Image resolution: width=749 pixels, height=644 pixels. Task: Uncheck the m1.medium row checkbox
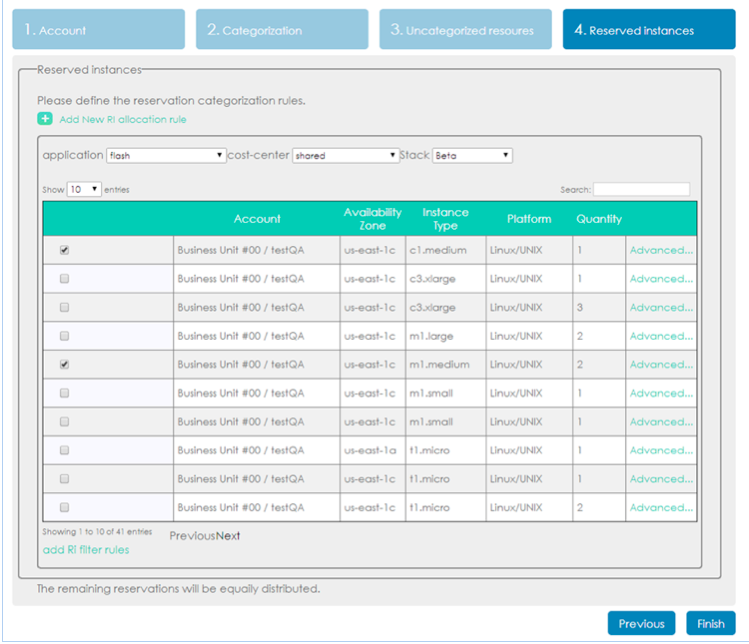point(65,365)
